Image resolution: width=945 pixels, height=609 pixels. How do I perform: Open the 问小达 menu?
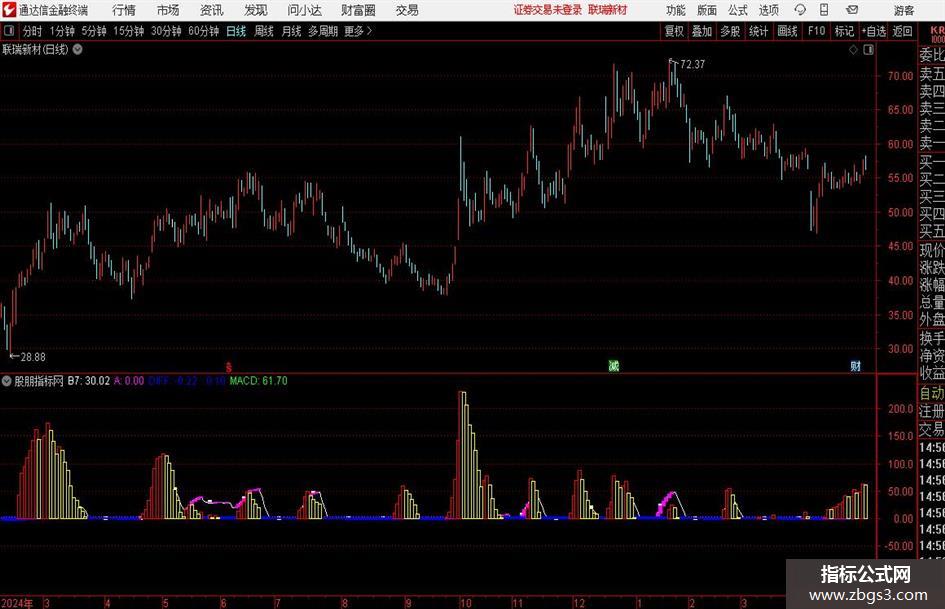coord(304,10)
